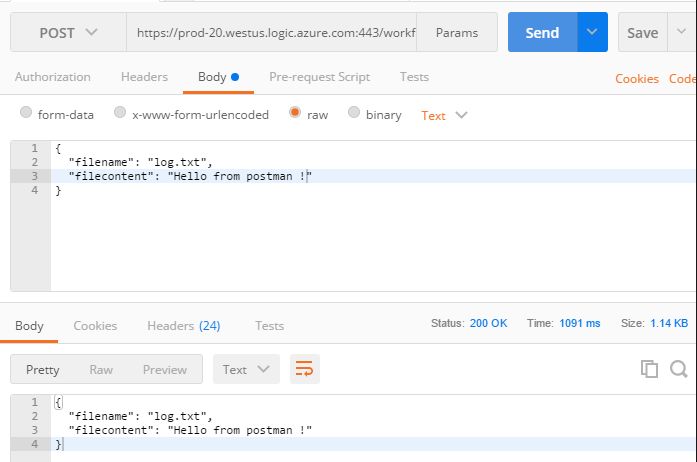
Task: Open response Headers (24) tab
Action: tap(183, 325)
